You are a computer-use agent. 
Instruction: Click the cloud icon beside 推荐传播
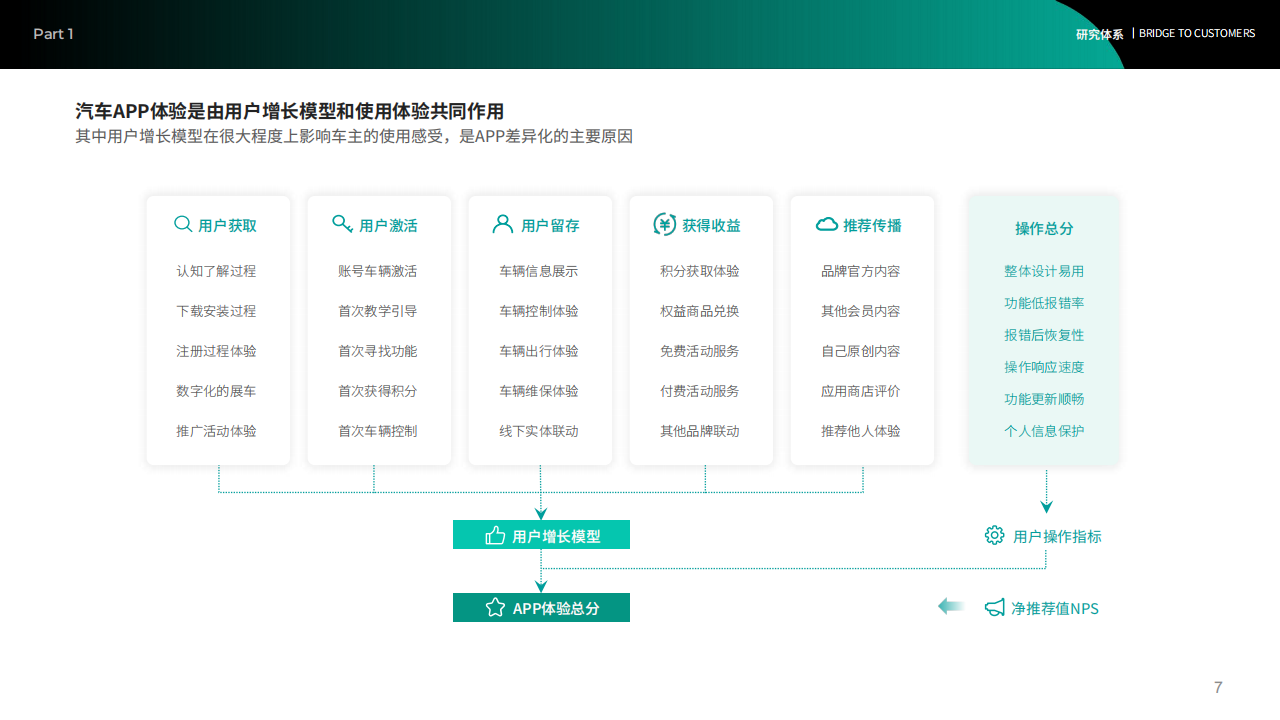click(827, 225)
